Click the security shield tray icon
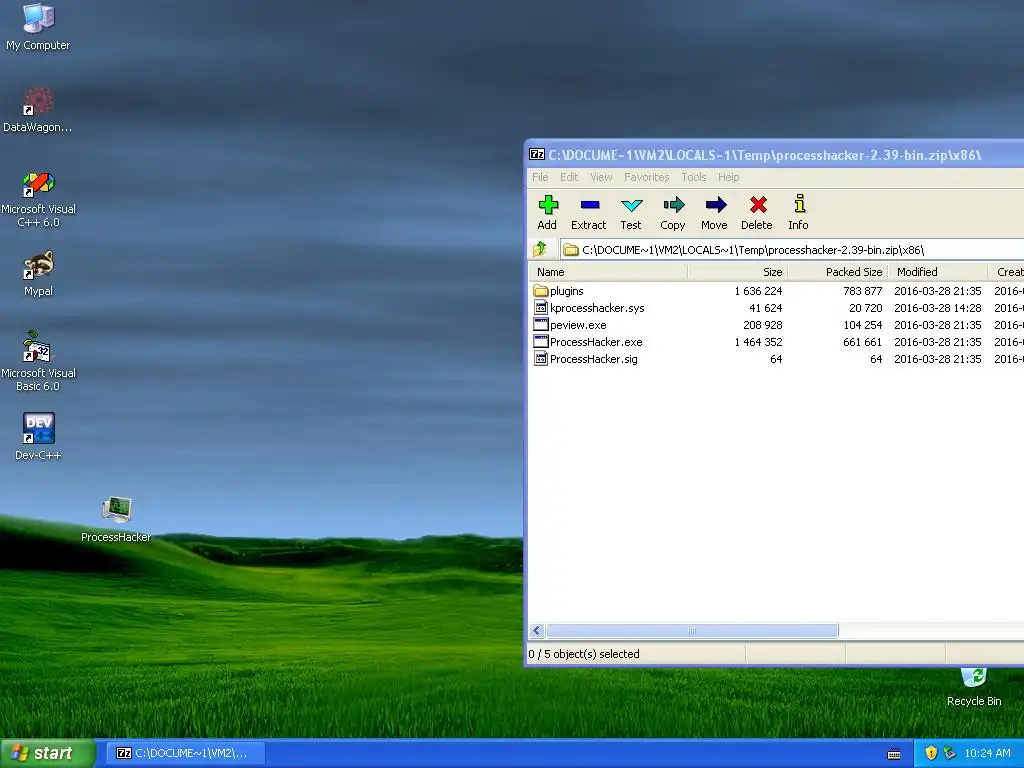The width and height of the screenshot is (1024, 768). tap(931, 753)
